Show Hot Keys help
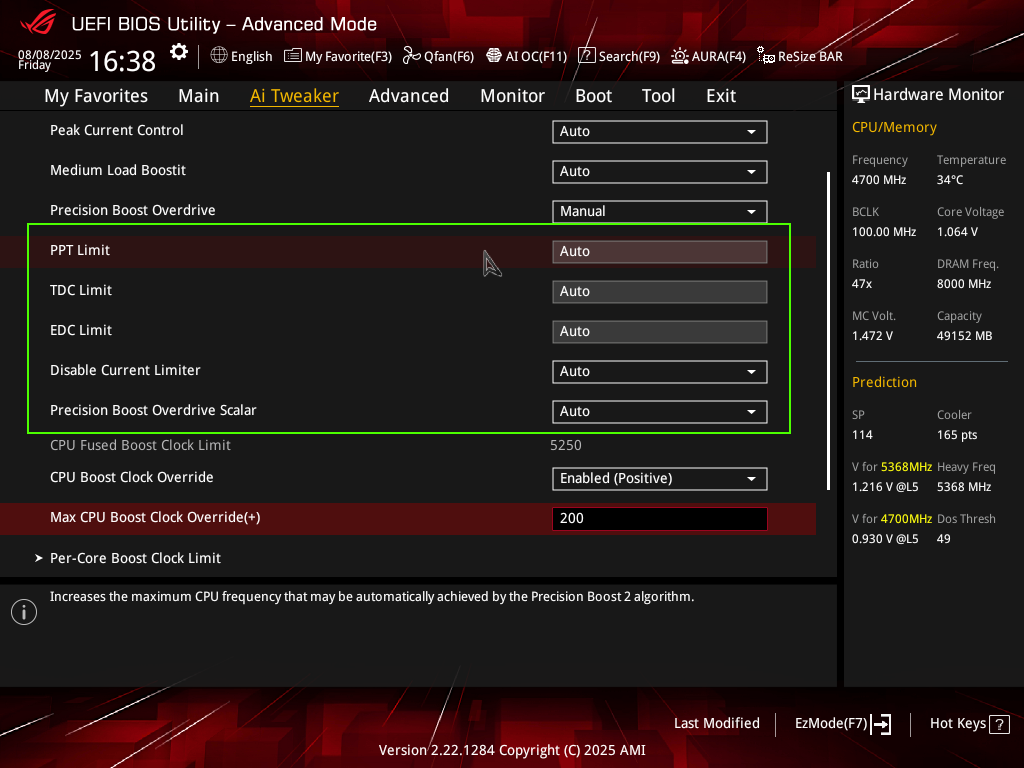 click(x=958, y=724)
